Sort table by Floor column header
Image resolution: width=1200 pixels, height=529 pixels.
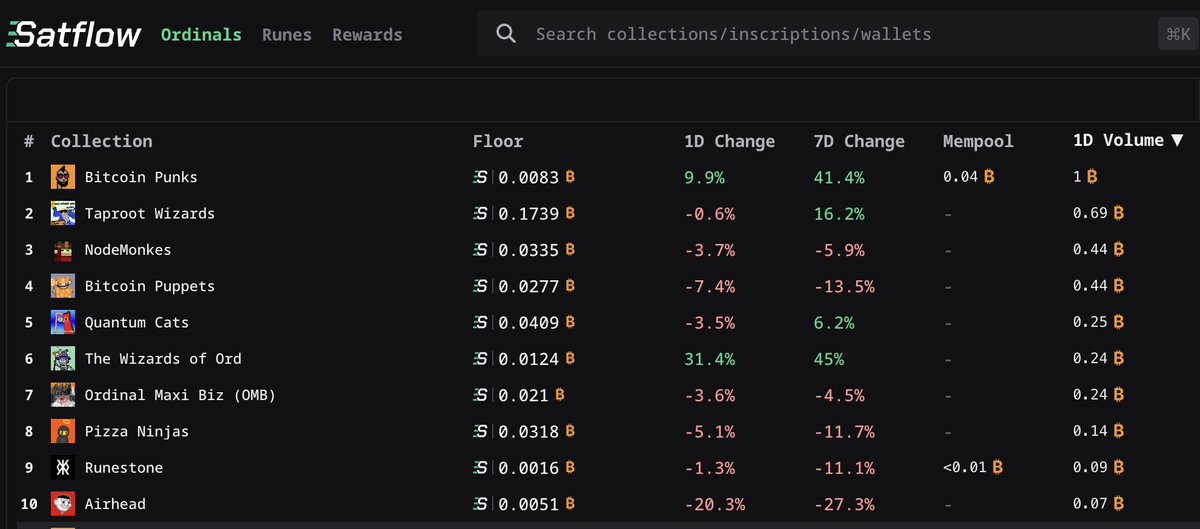click(498, 141)
